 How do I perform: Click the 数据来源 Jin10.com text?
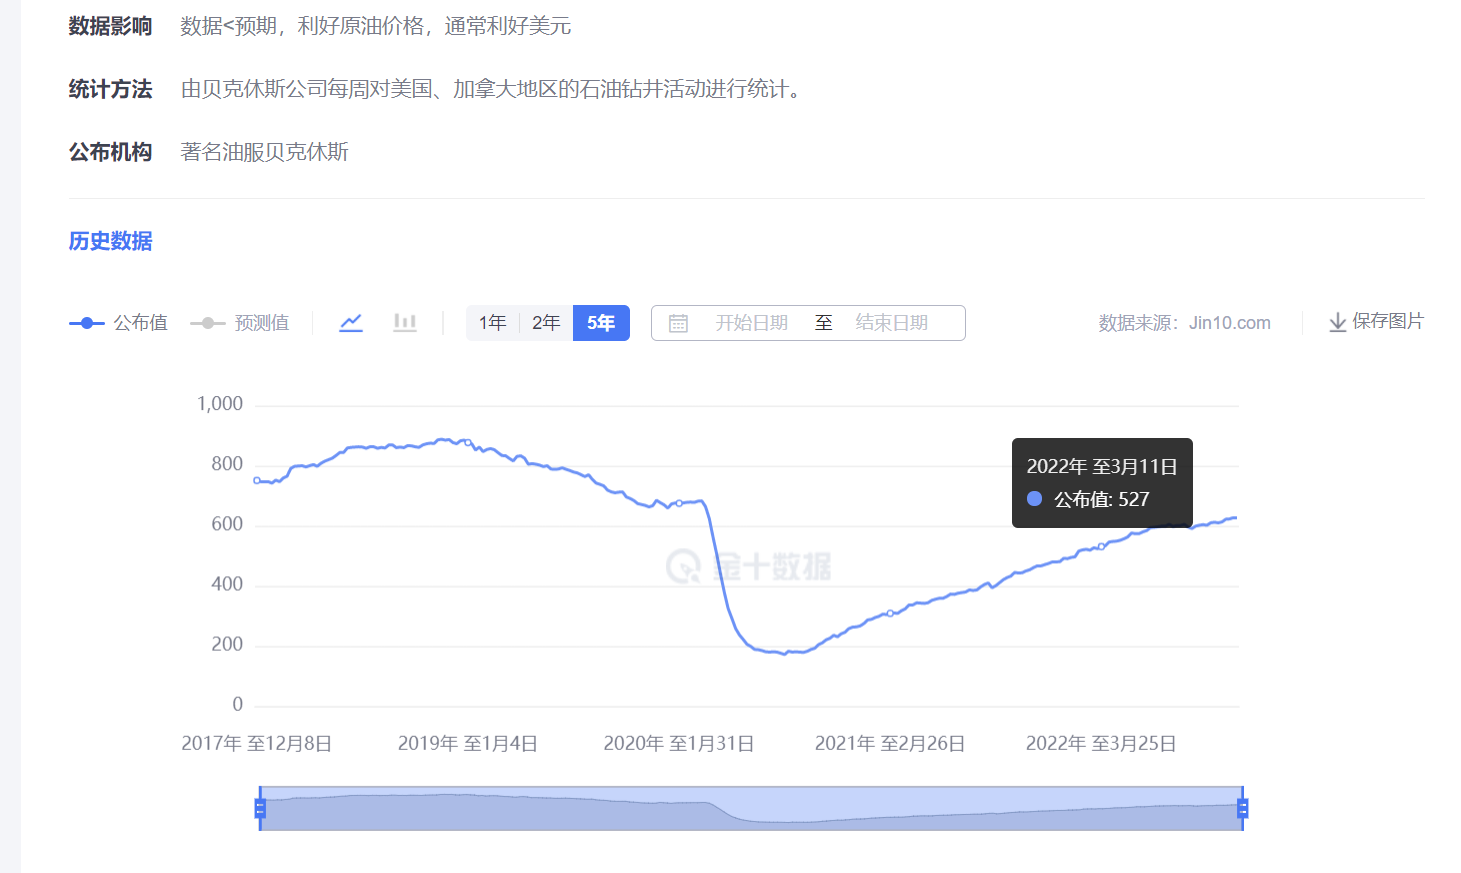pyautogui.click(x=1184, y=323)
